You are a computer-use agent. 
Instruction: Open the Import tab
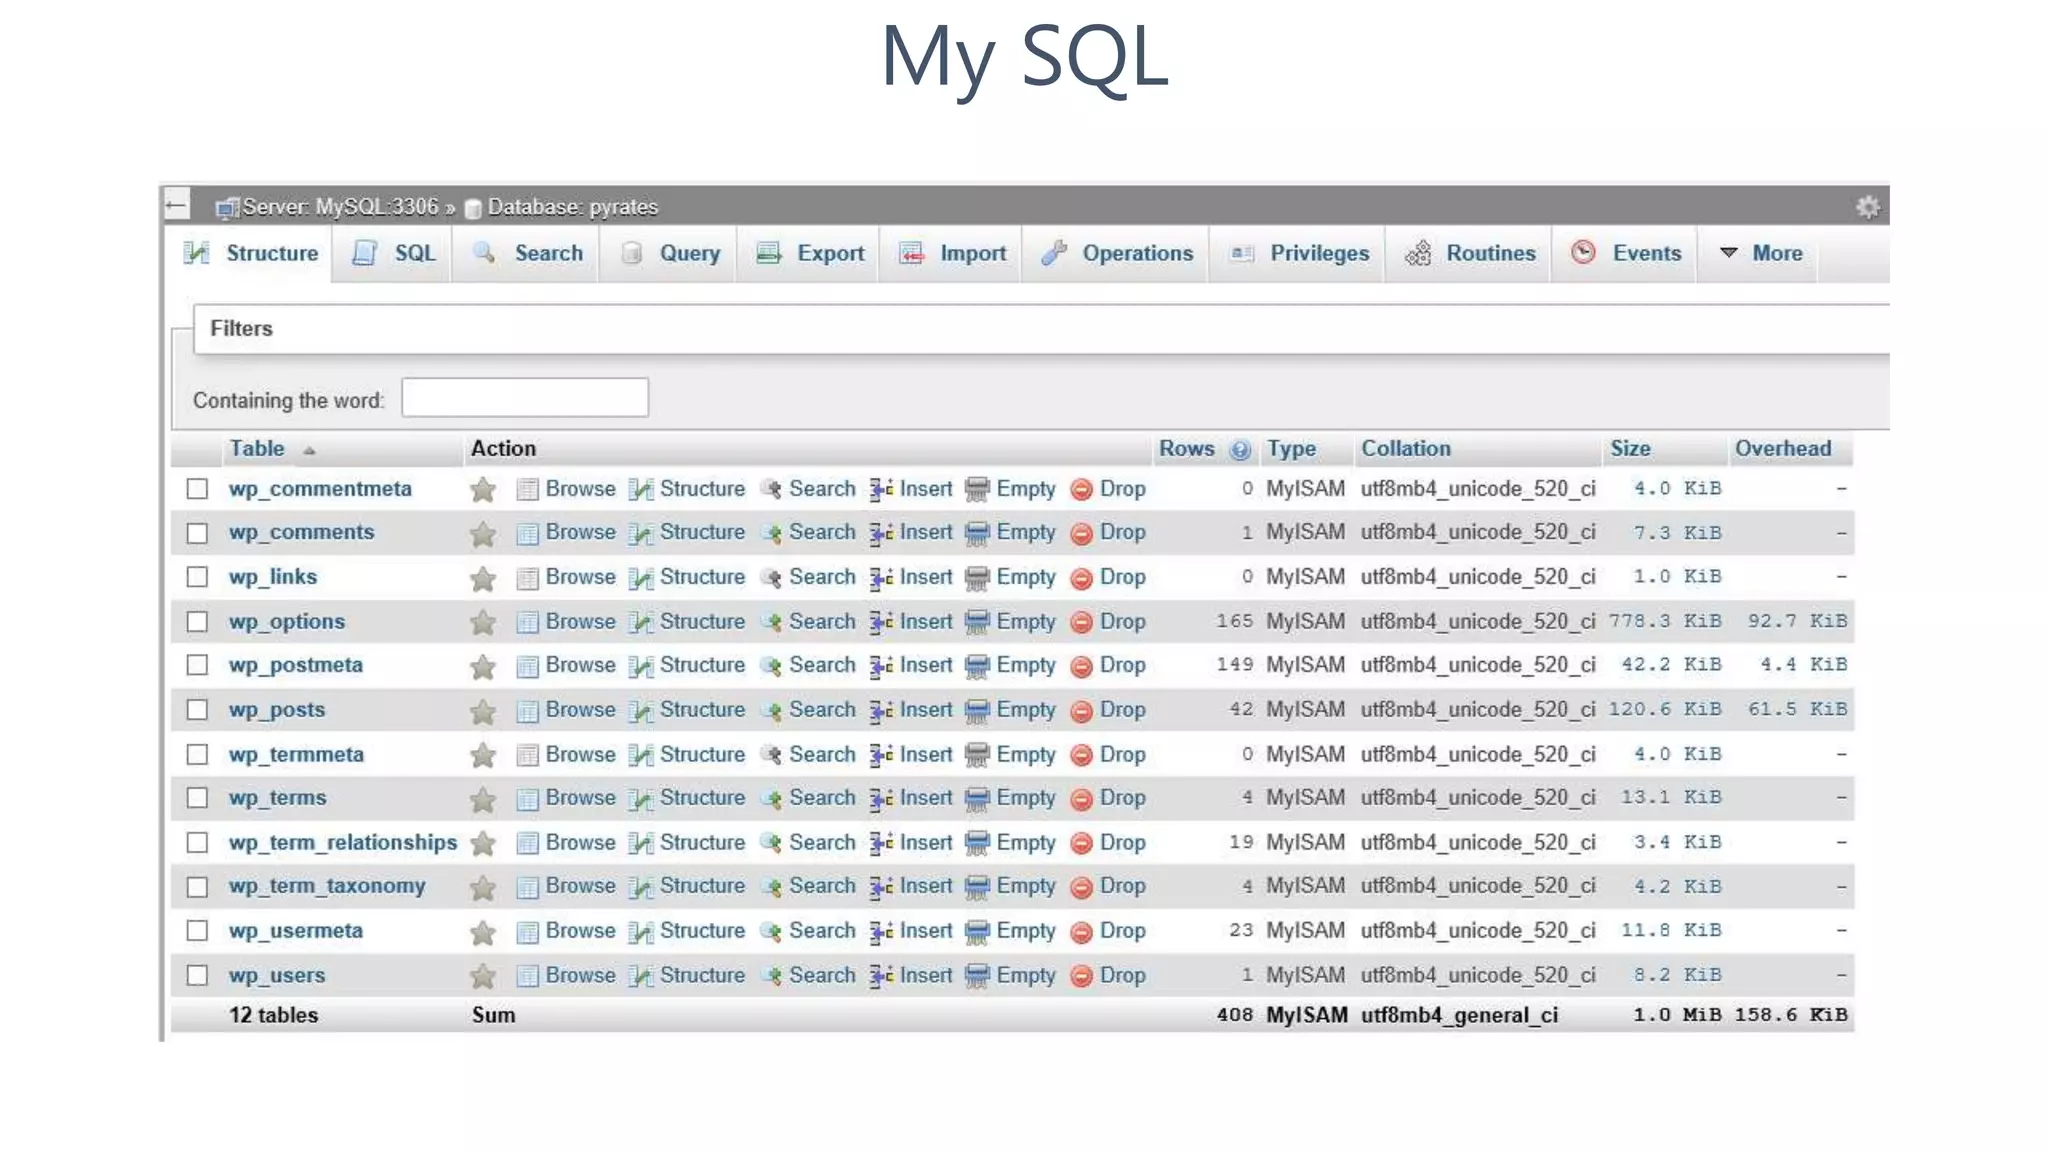[x=953, y=253]
